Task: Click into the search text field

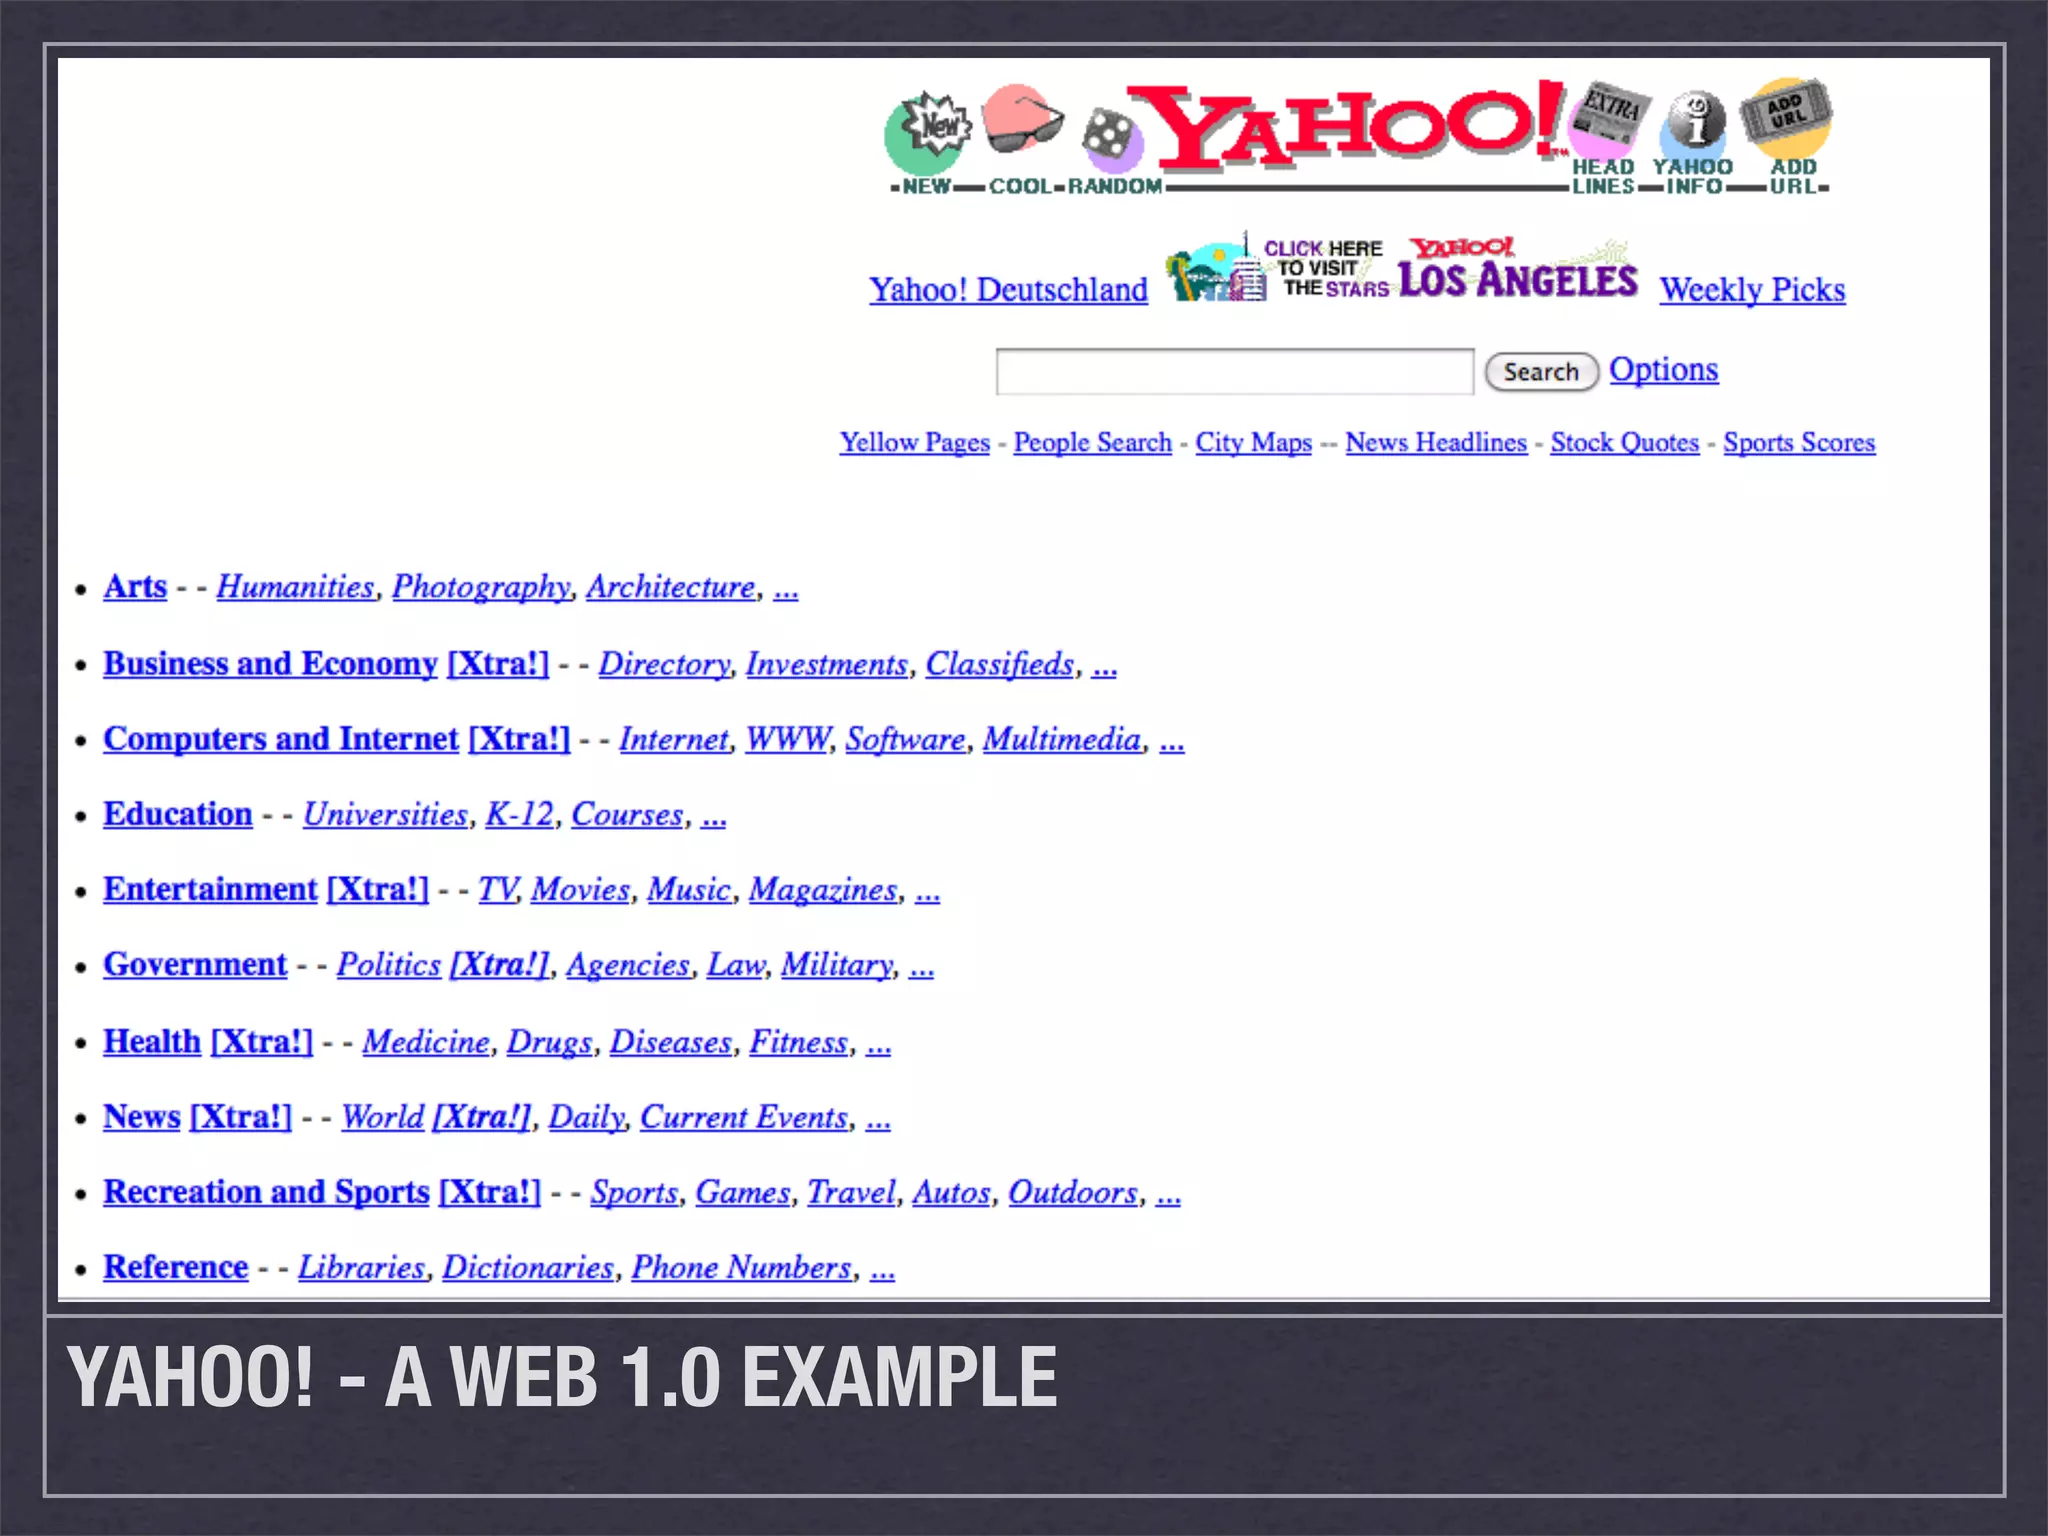Action: point(1235,371)
